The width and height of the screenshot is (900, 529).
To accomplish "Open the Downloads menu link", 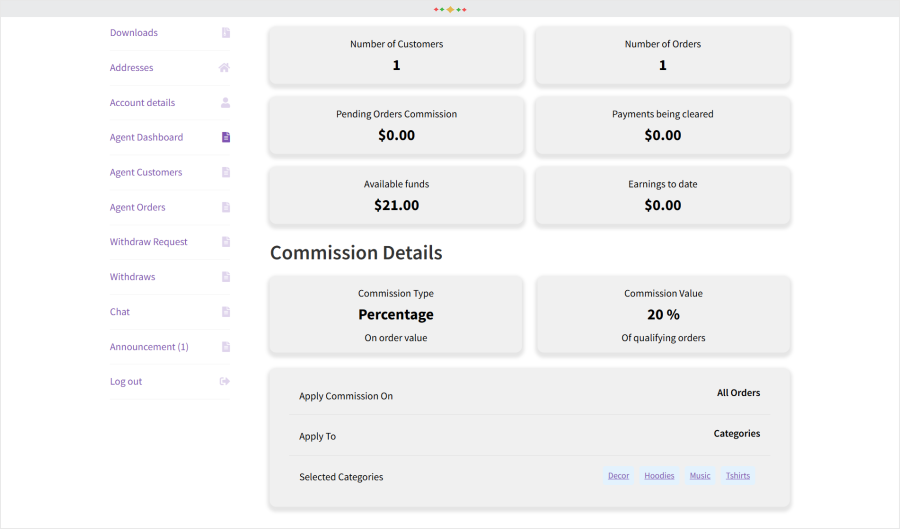I will point(134,33).
